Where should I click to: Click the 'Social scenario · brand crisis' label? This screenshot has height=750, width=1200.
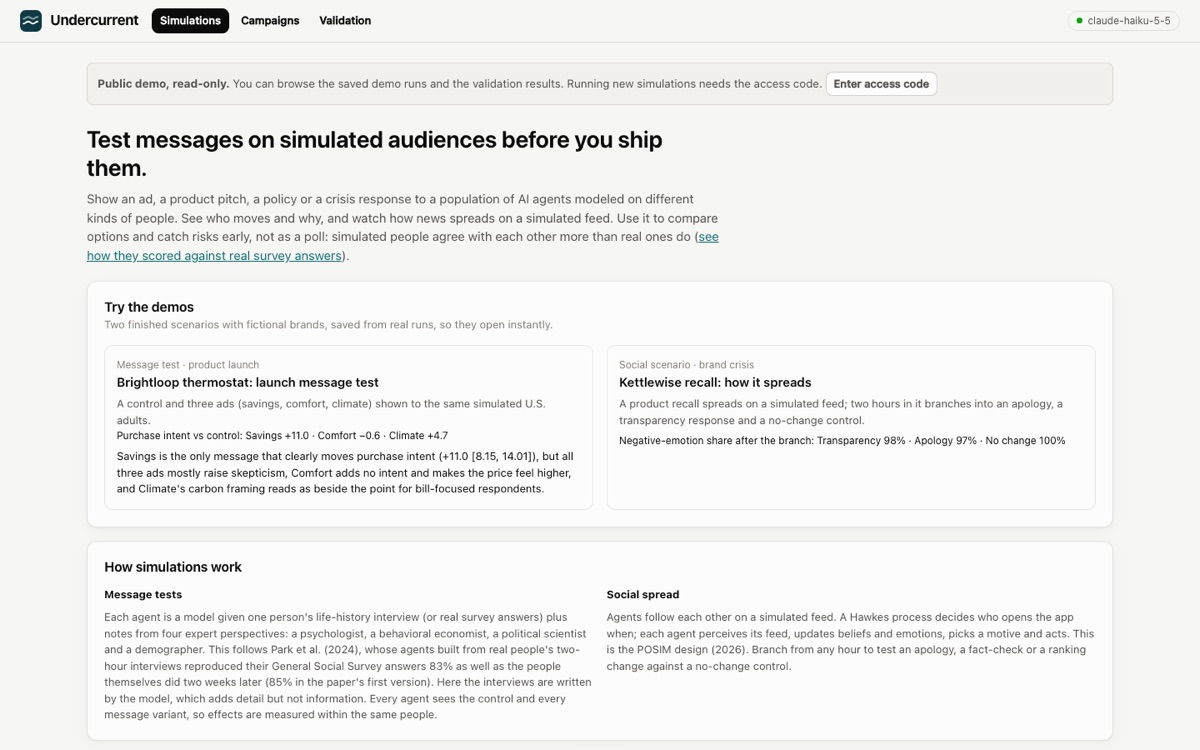(x=686, y=365)
